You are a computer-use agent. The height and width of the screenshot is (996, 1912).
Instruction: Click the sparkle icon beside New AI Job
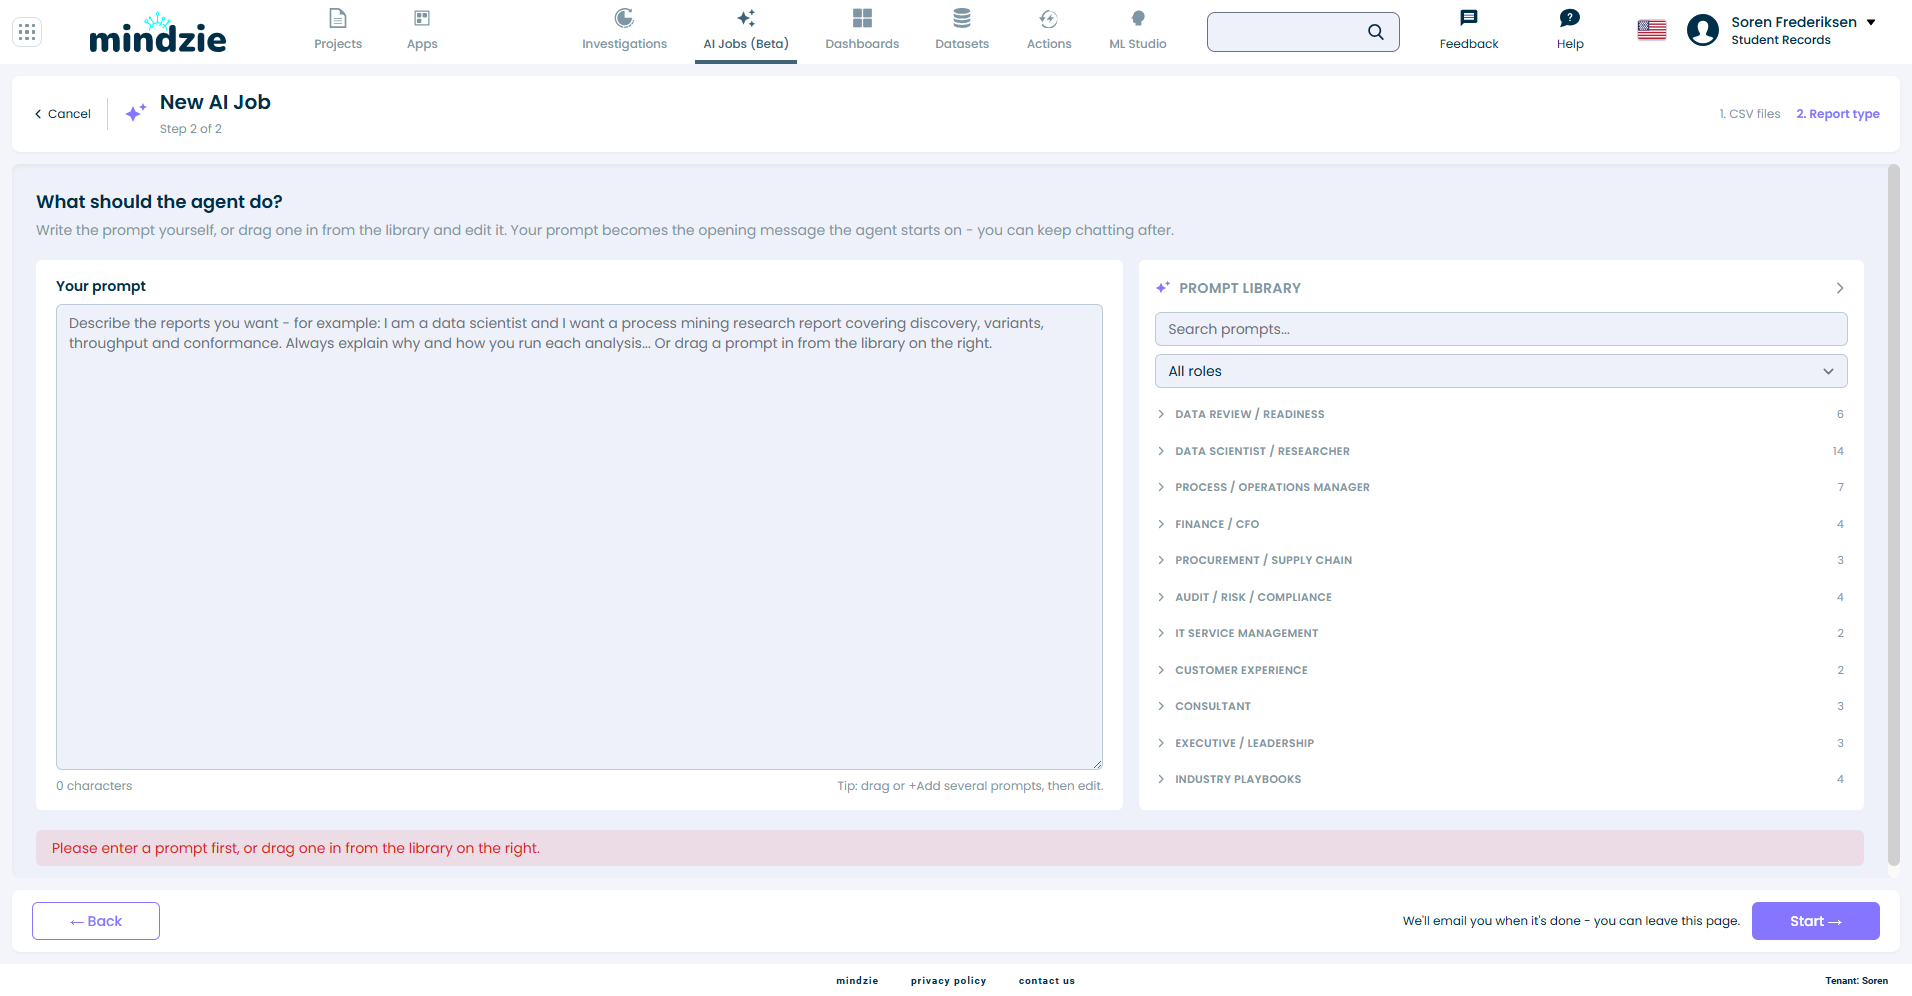click(136, 112)
